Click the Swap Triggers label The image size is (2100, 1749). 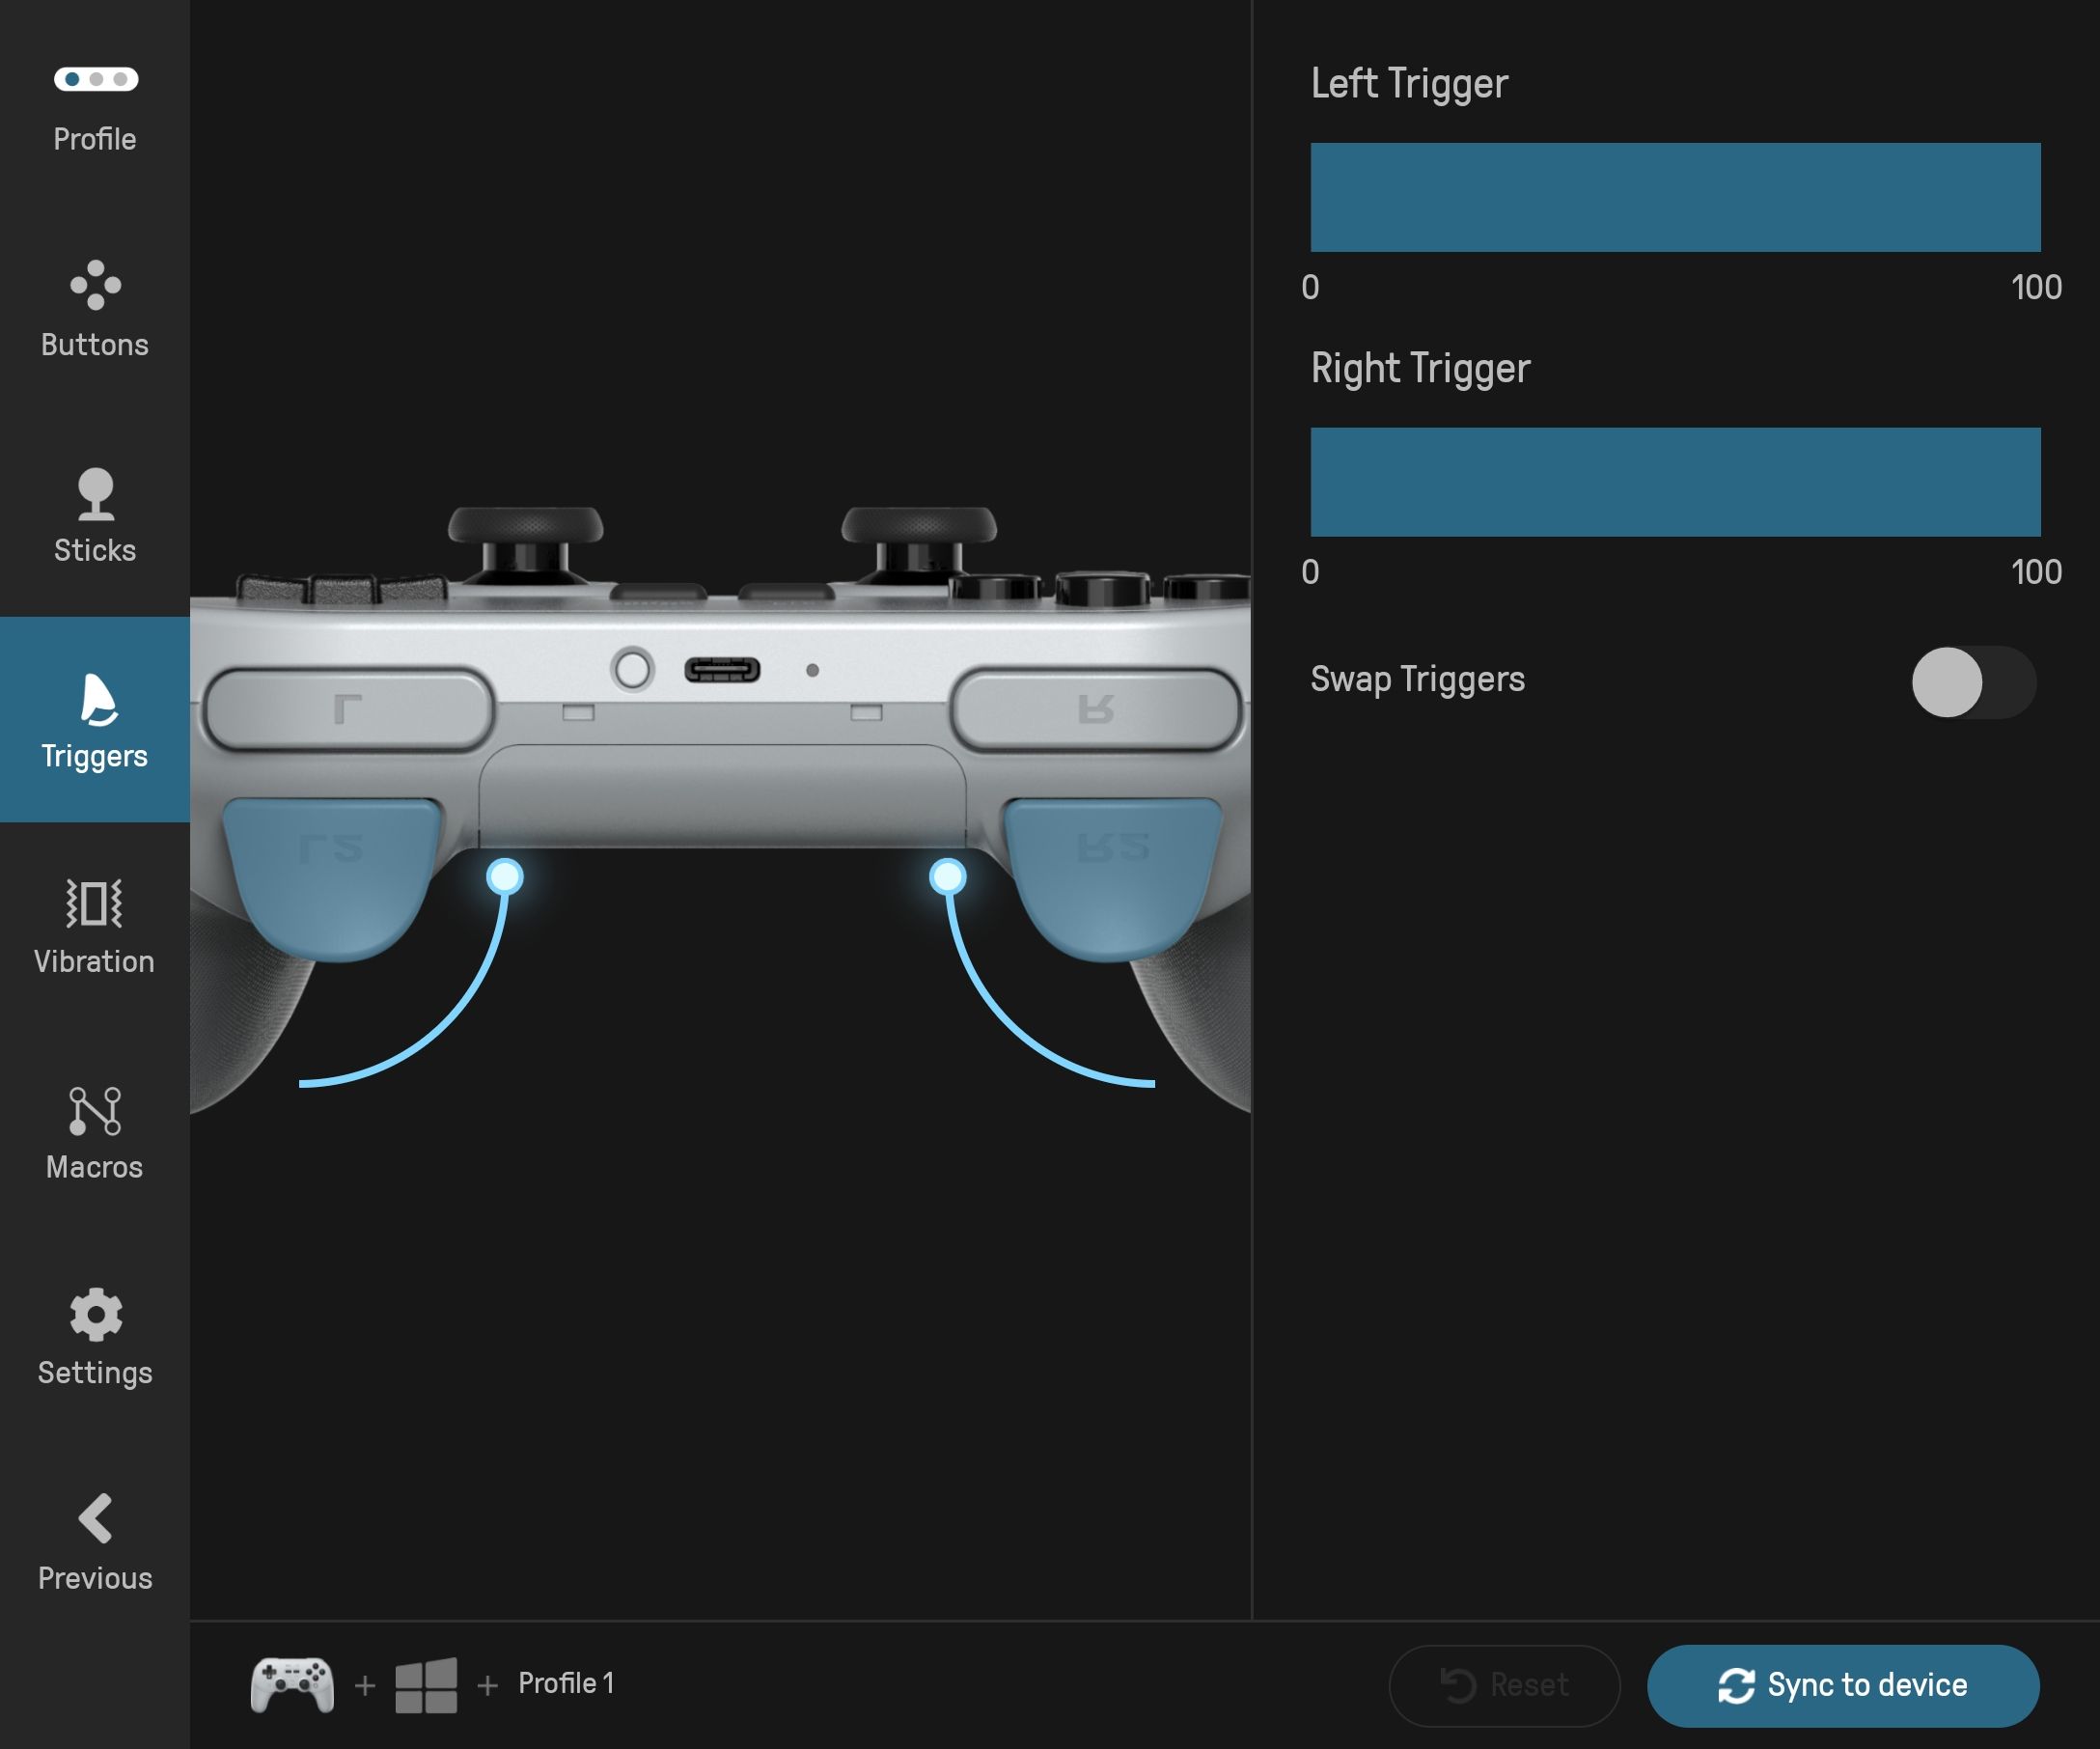pos(1417,679)
